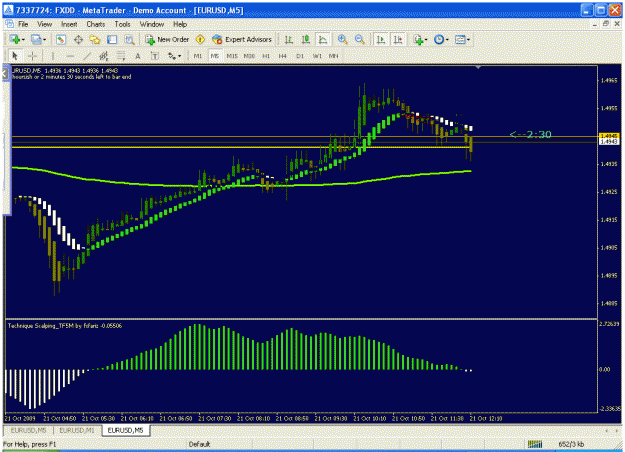Open the Indicators list icon
The height and width of the screenshot is (452, 625).
(x=418, y=39)
